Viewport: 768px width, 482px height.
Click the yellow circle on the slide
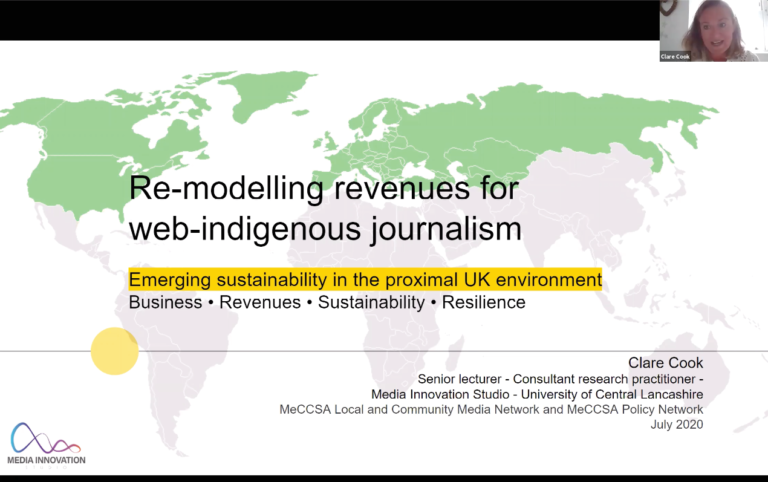(114, 351)
